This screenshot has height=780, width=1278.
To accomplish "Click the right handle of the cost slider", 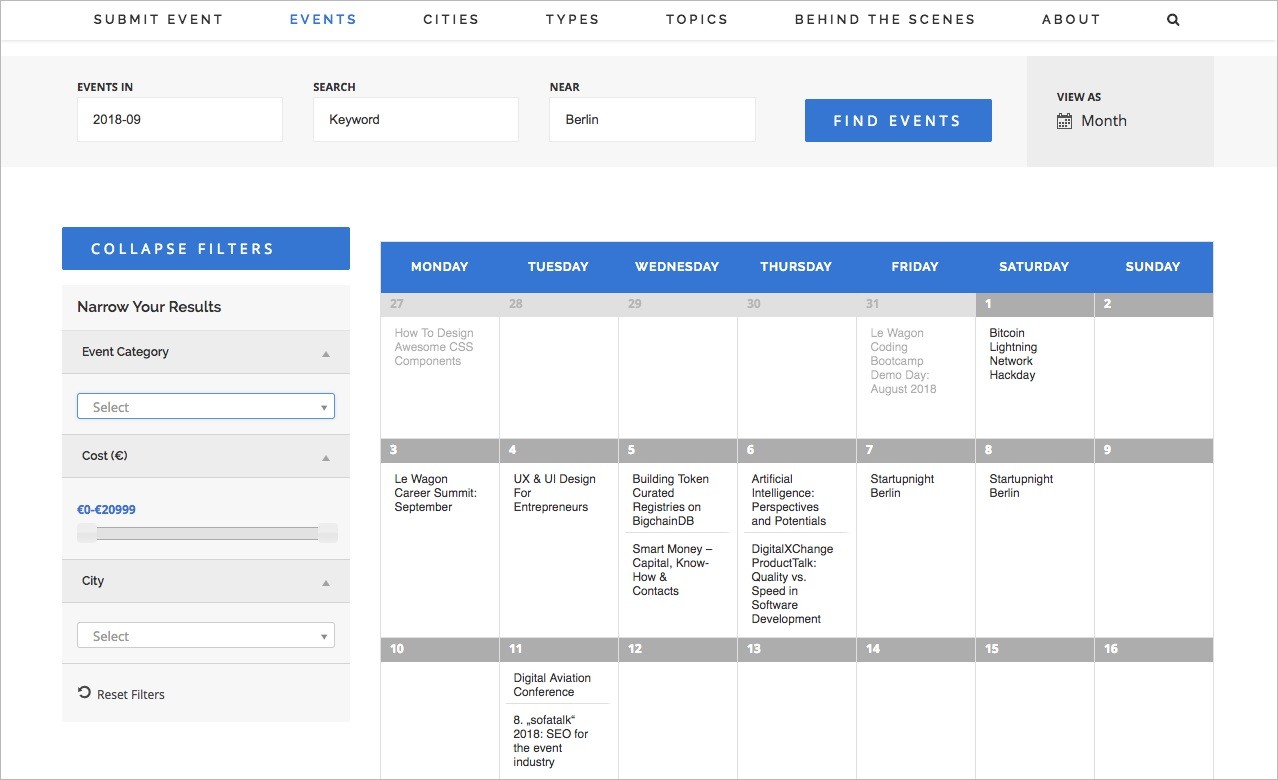I will pos(327,533).
